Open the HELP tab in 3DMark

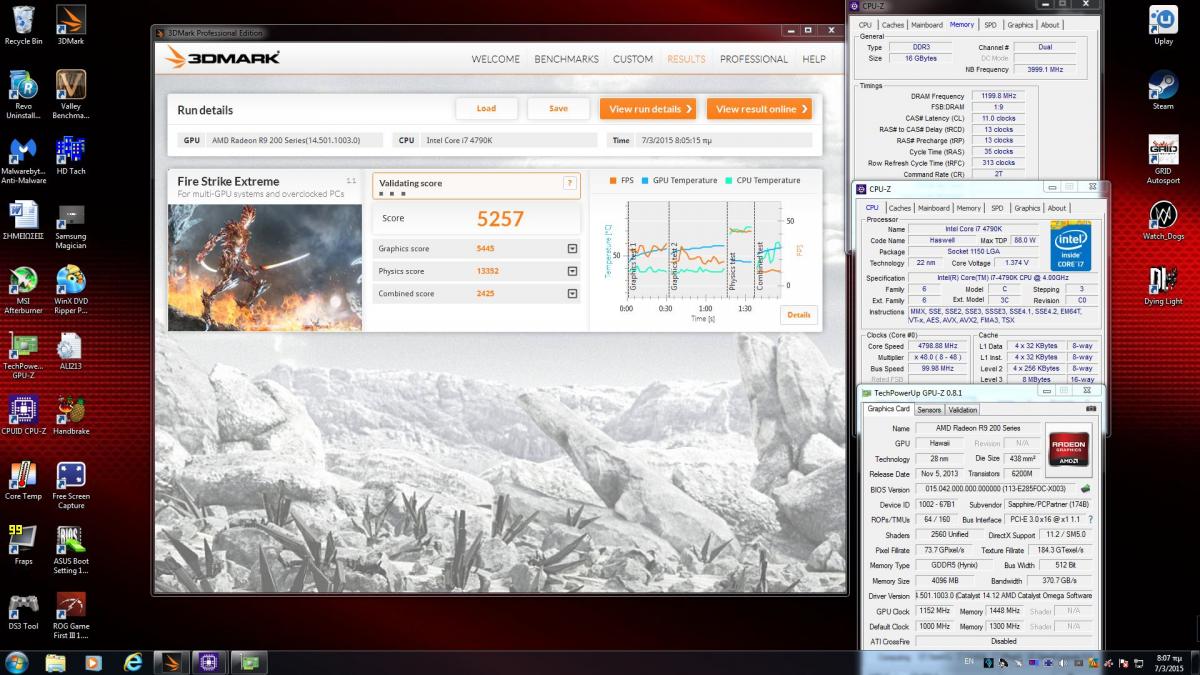coord(814,59)
